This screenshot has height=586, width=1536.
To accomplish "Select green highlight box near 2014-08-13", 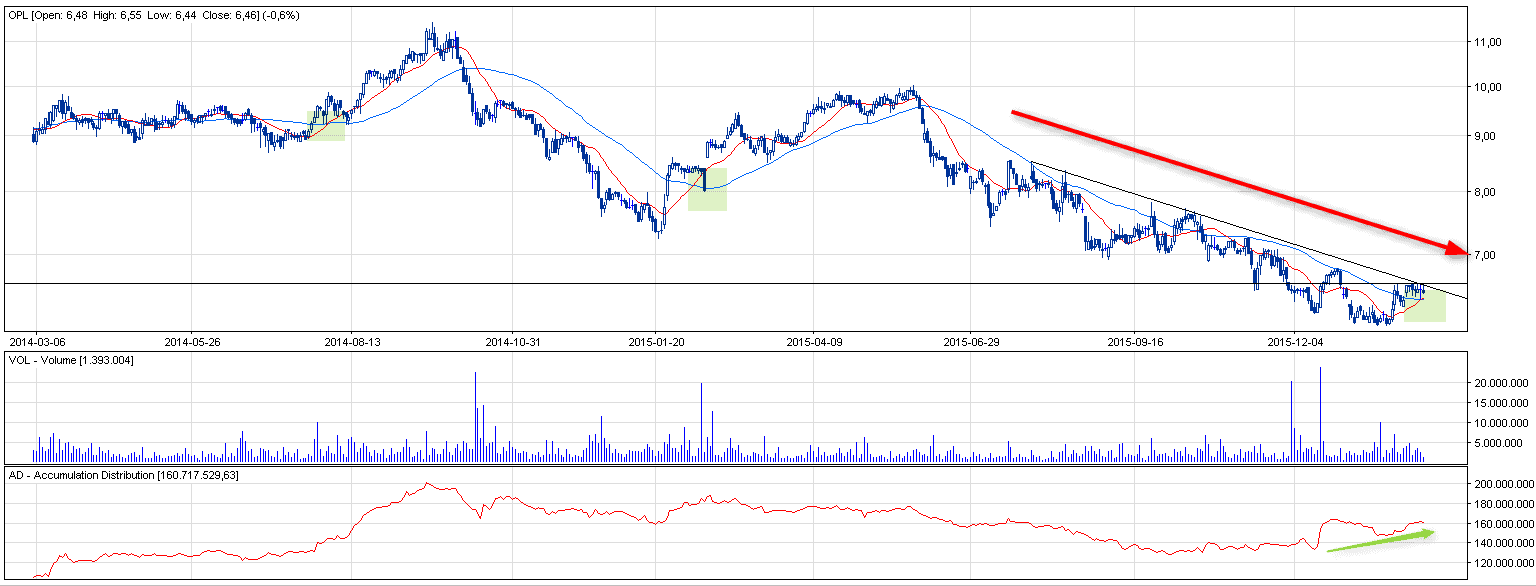I will [x=326, y=124].
